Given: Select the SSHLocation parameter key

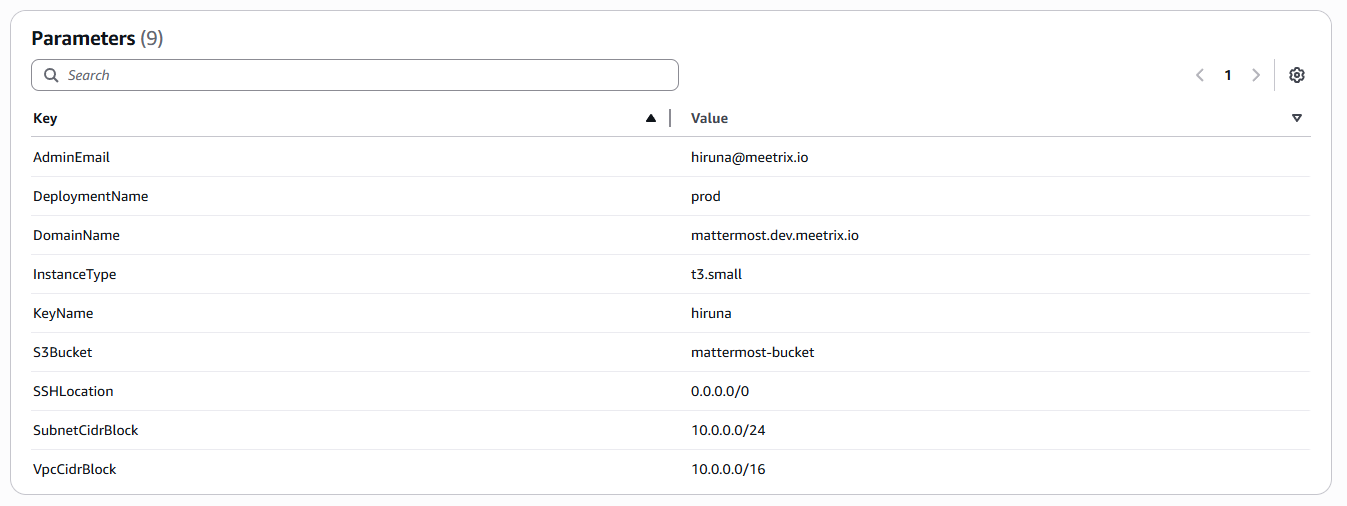Looking at the screenshot, I should coord(73,391).
